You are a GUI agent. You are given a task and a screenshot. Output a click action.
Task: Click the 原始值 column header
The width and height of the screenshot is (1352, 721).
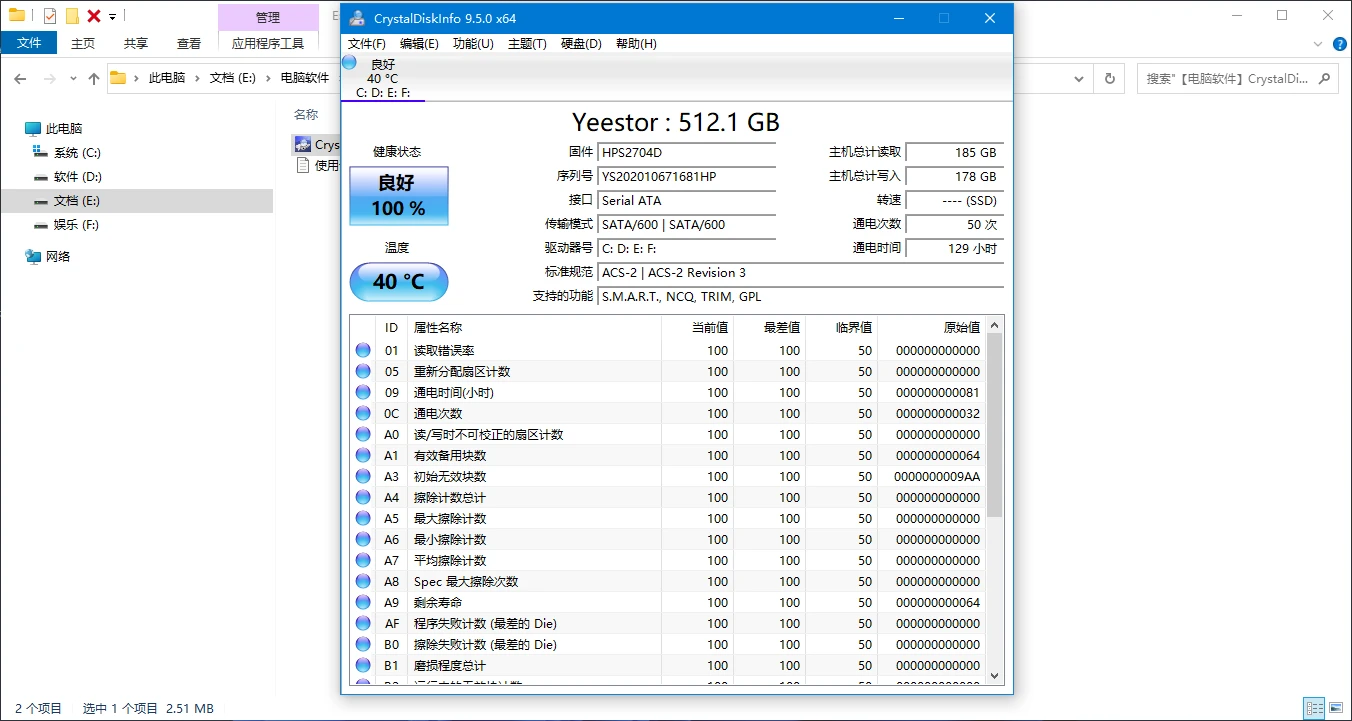click(931, 327)
